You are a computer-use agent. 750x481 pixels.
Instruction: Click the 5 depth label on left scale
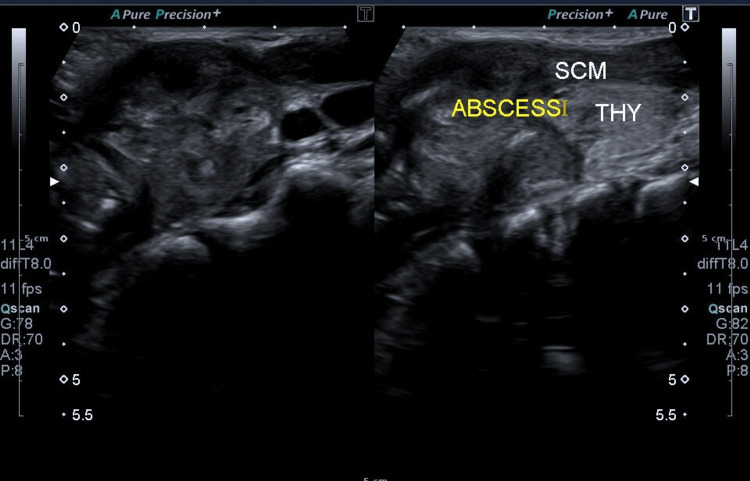point(76,380)
